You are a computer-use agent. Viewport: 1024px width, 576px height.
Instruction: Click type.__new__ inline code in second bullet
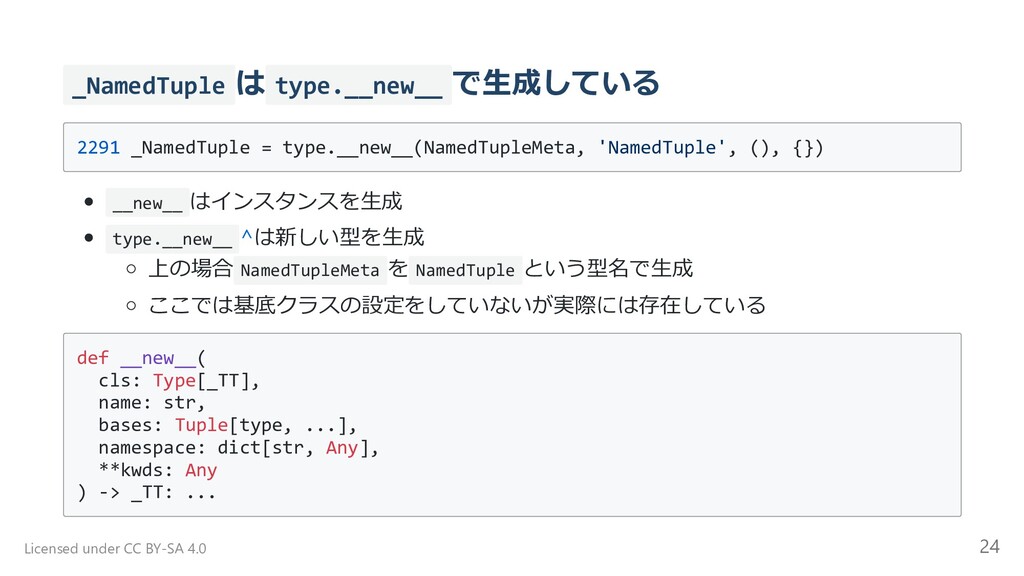(172, 239)
